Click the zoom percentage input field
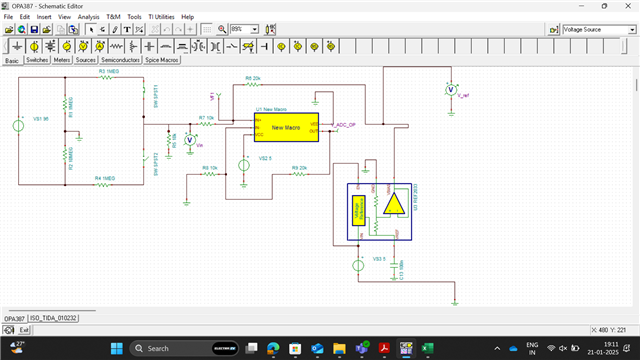The height and width of the screenshot is (360, 640). (x=240, y=29)
